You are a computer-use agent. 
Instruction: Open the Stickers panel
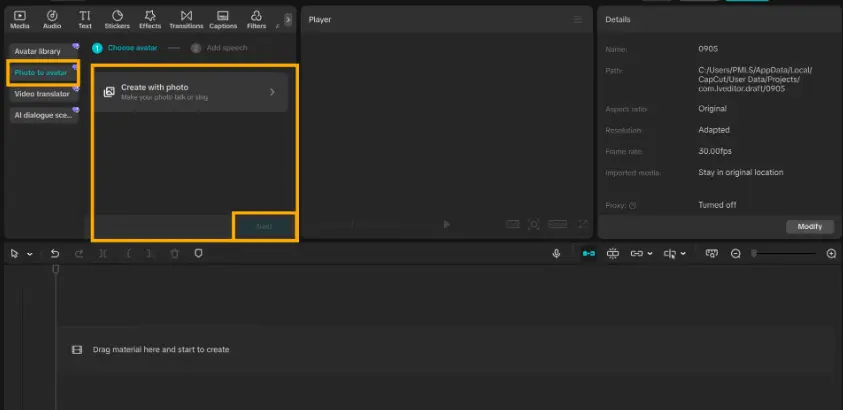coord(117,19)
